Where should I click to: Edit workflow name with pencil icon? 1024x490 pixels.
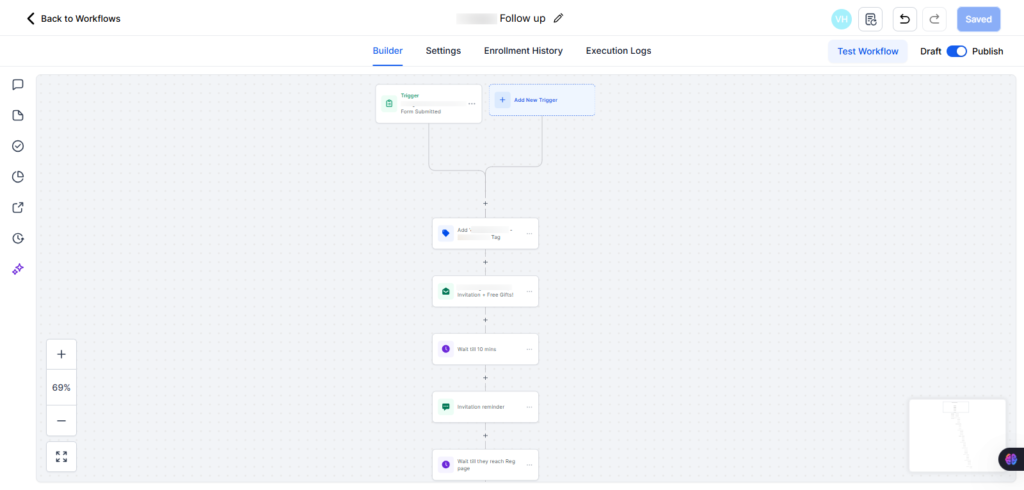click(559, 18)
